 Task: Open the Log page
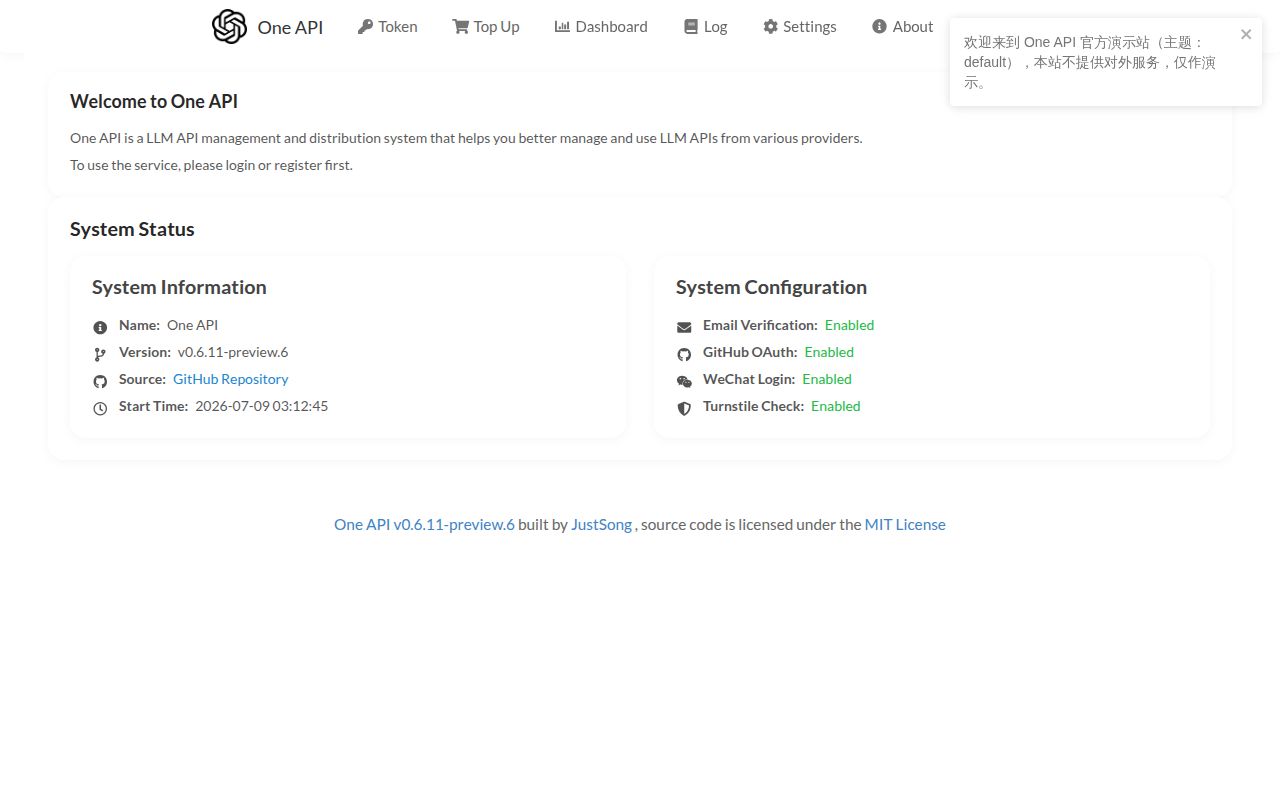(x=706, y=27)
